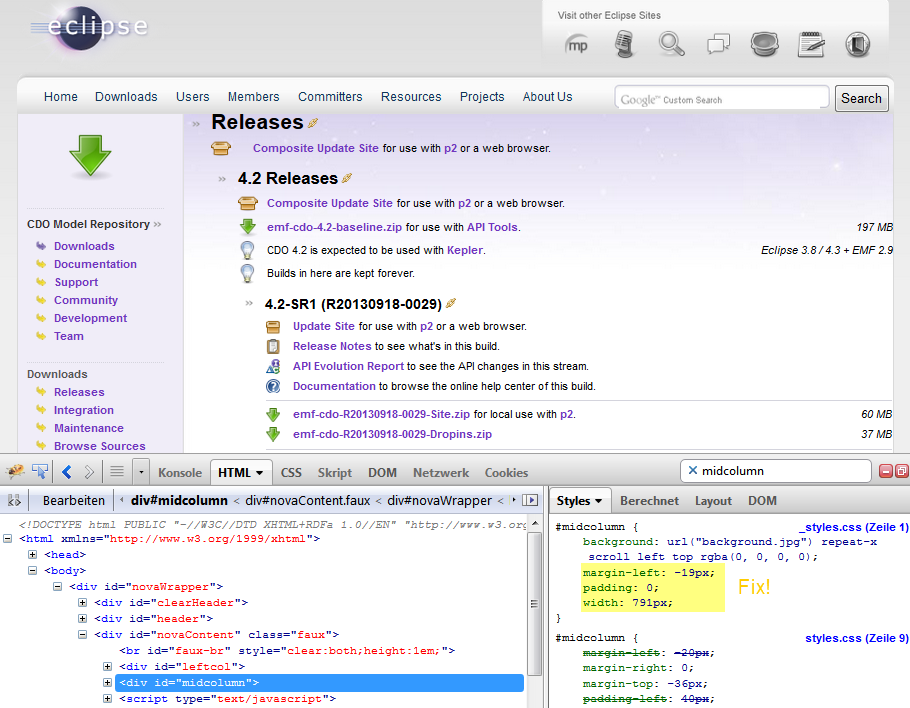Open the book-shaped Eclipse site icon
This screenshot has width=910, height=708.
pyautogui.click(x=858, y=45)
